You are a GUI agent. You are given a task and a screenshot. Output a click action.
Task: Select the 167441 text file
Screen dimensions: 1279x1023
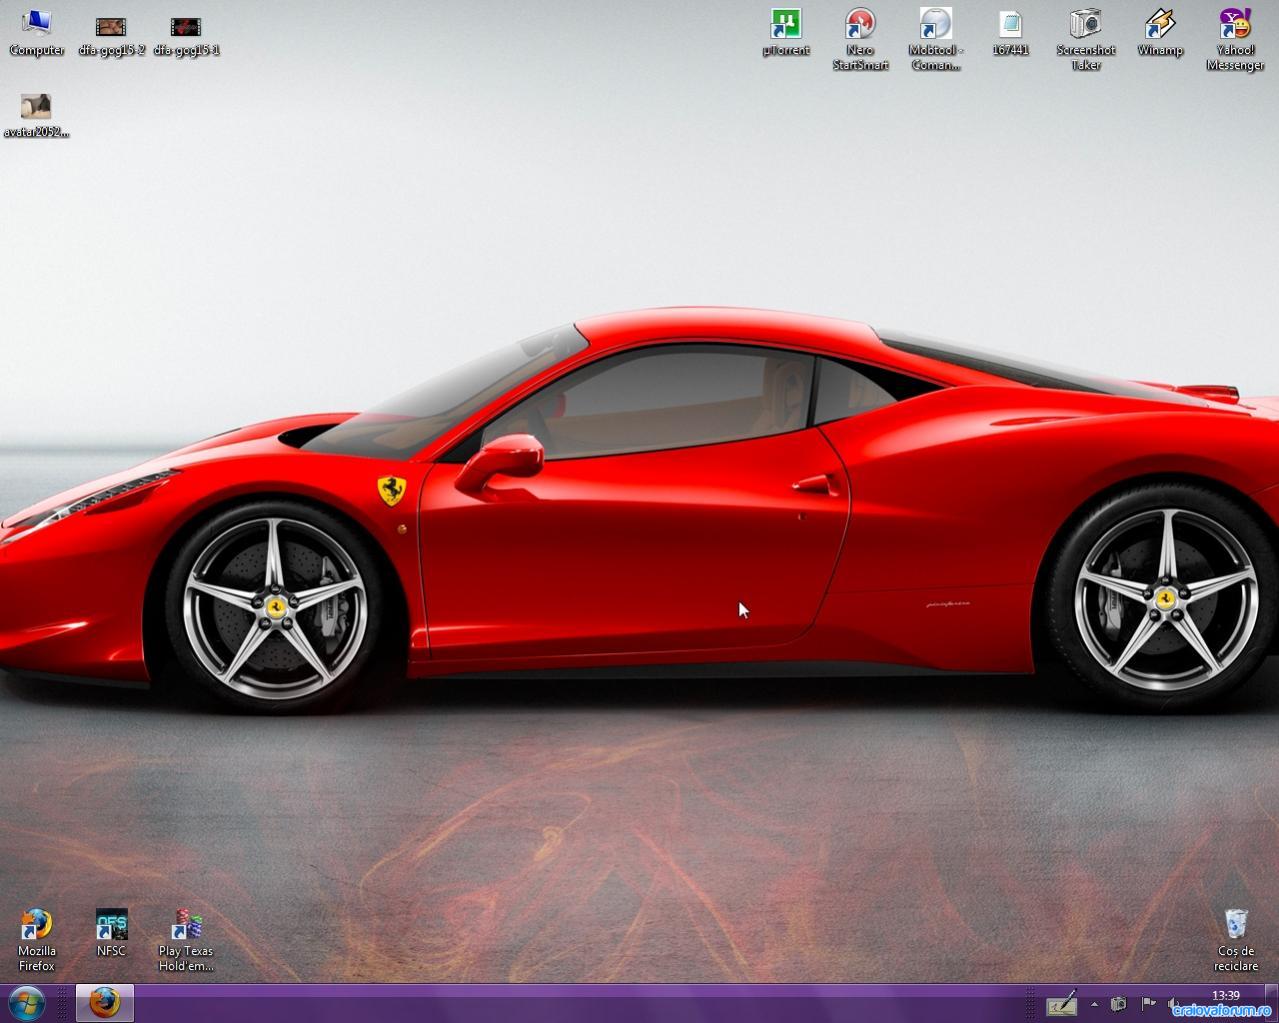click(x=1010, y=32)
